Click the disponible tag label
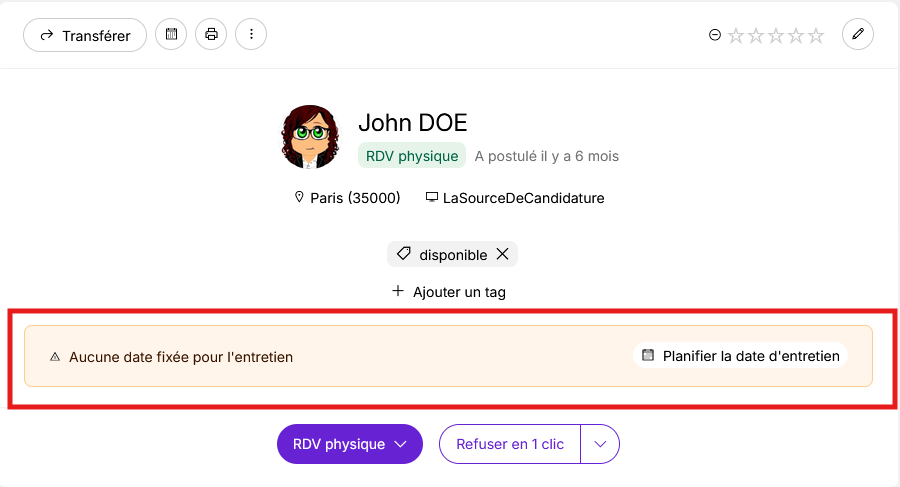900x487 pixels. tap(453, 255)
